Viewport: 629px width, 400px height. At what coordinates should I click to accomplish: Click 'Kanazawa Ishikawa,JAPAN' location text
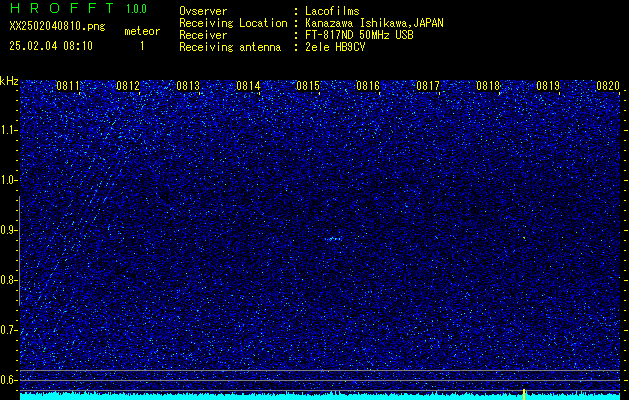tap(374, 23)
